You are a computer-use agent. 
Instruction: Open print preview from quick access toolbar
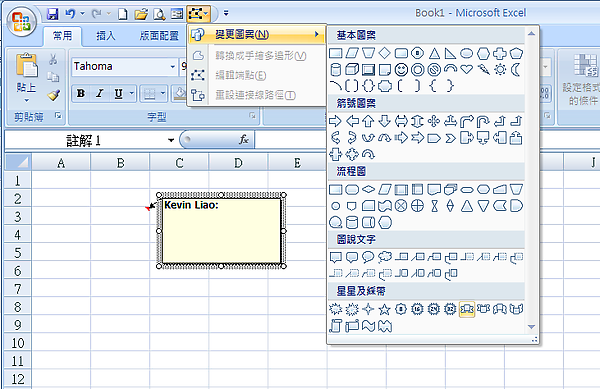(x=159, y=14)
